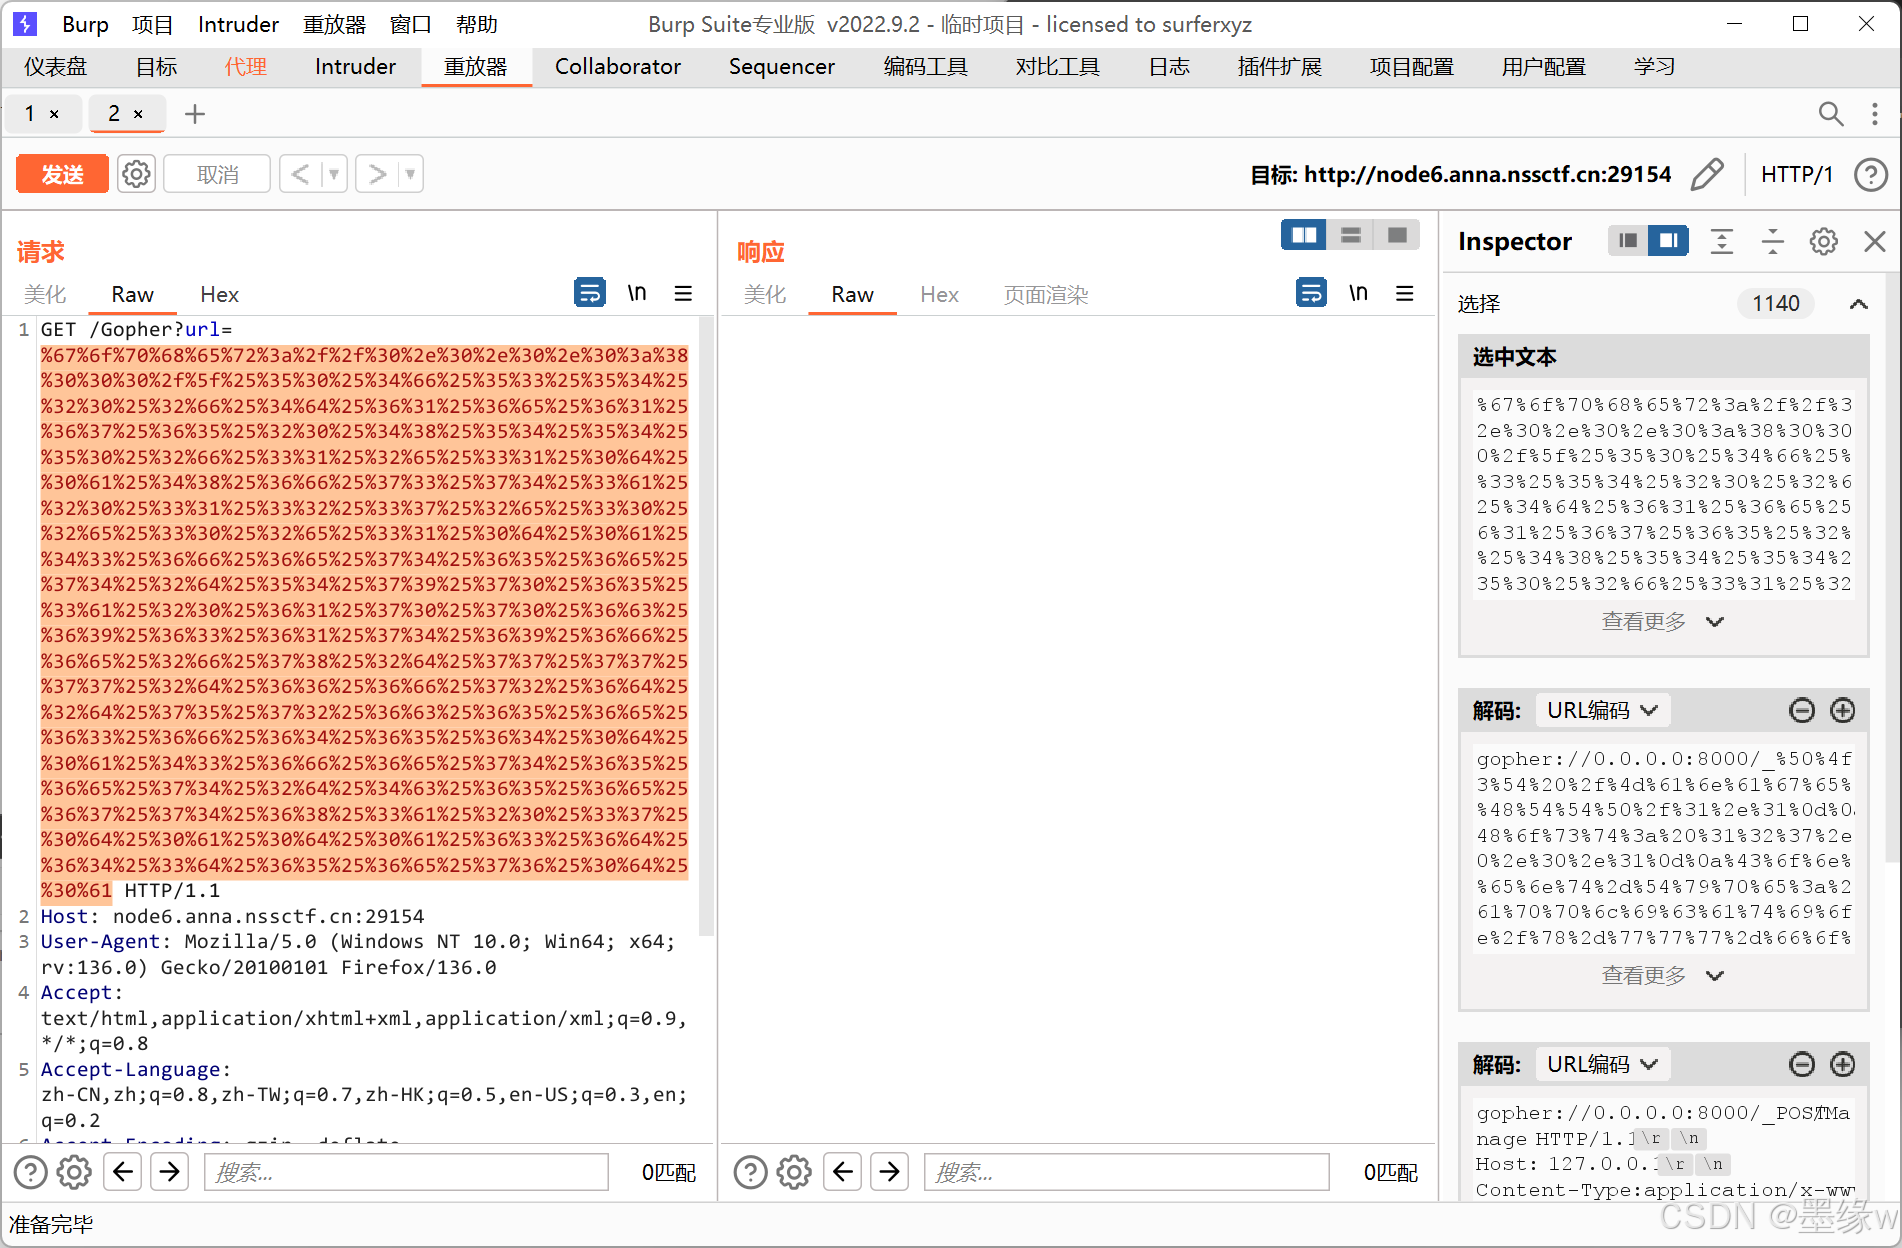This screenshot has height=1248, width=1902.
Task: Open request search help icon
Action: click(x=30, y=1172)
